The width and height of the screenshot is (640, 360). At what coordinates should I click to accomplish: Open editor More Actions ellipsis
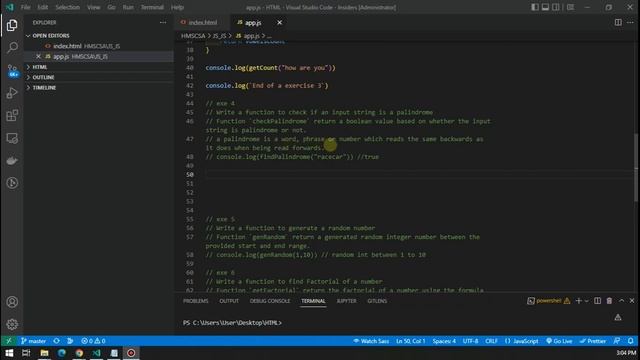pyautogui.click(x=630, y=22)
